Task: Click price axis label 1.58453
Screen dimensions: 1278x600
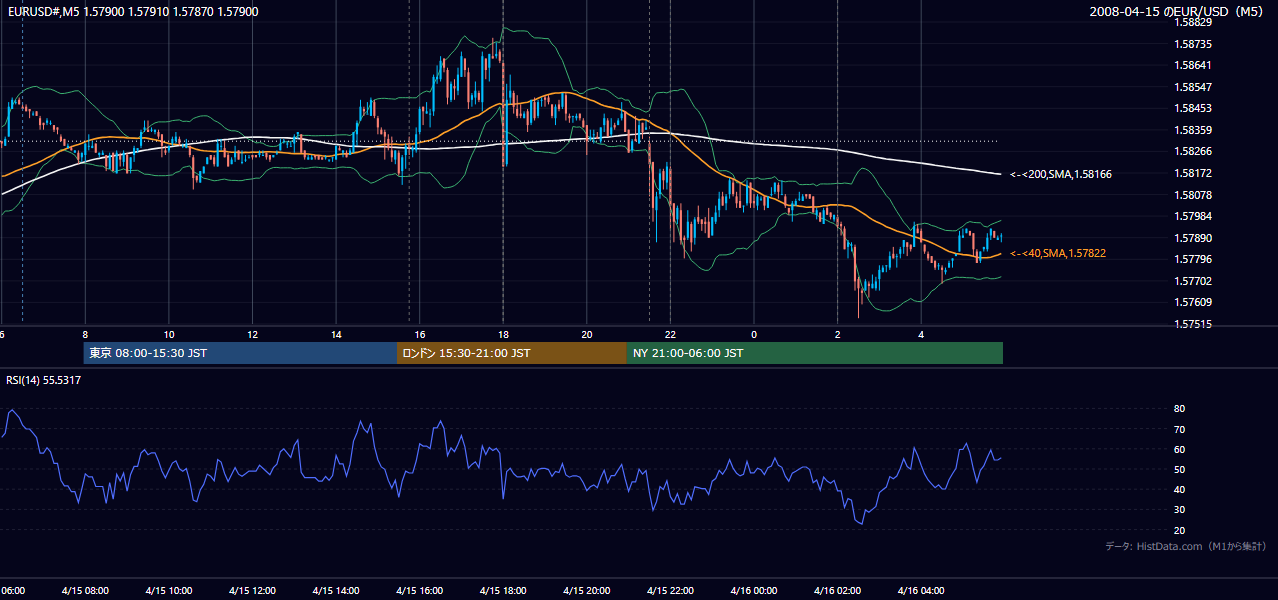Action: pos(1195,108)
